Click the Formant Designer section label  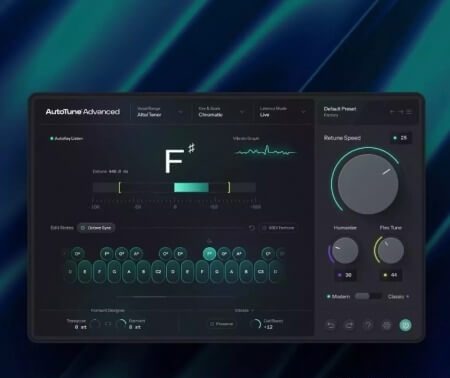(108, 310)
